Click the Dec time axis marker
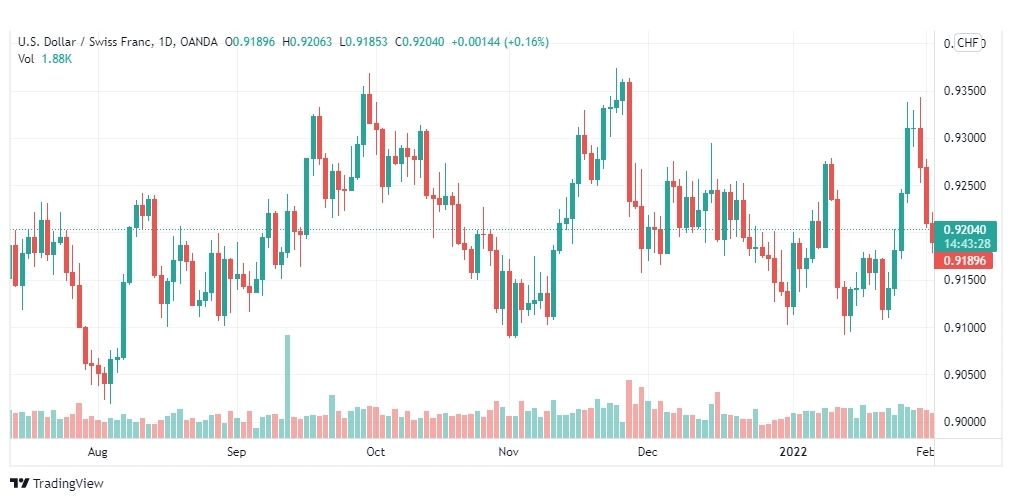Image resolution: width=1012 pixels, height=501 pixels. pyautogui.click(x=647, y=452)
